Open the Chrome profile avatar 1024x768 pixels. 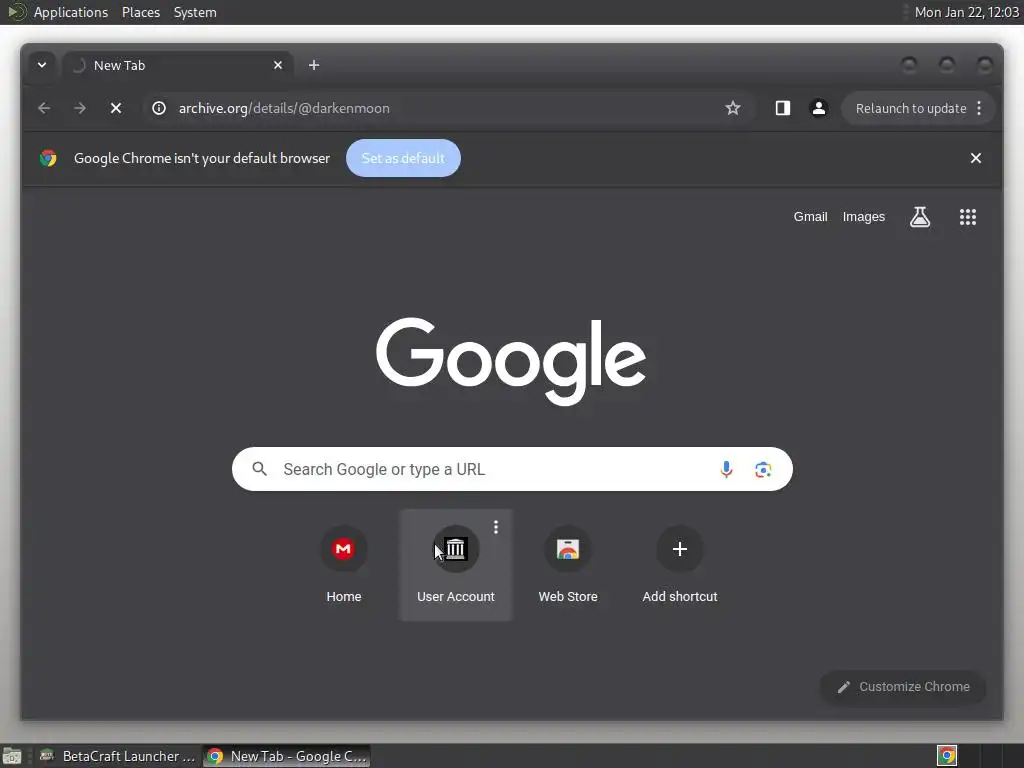point(818,108)
